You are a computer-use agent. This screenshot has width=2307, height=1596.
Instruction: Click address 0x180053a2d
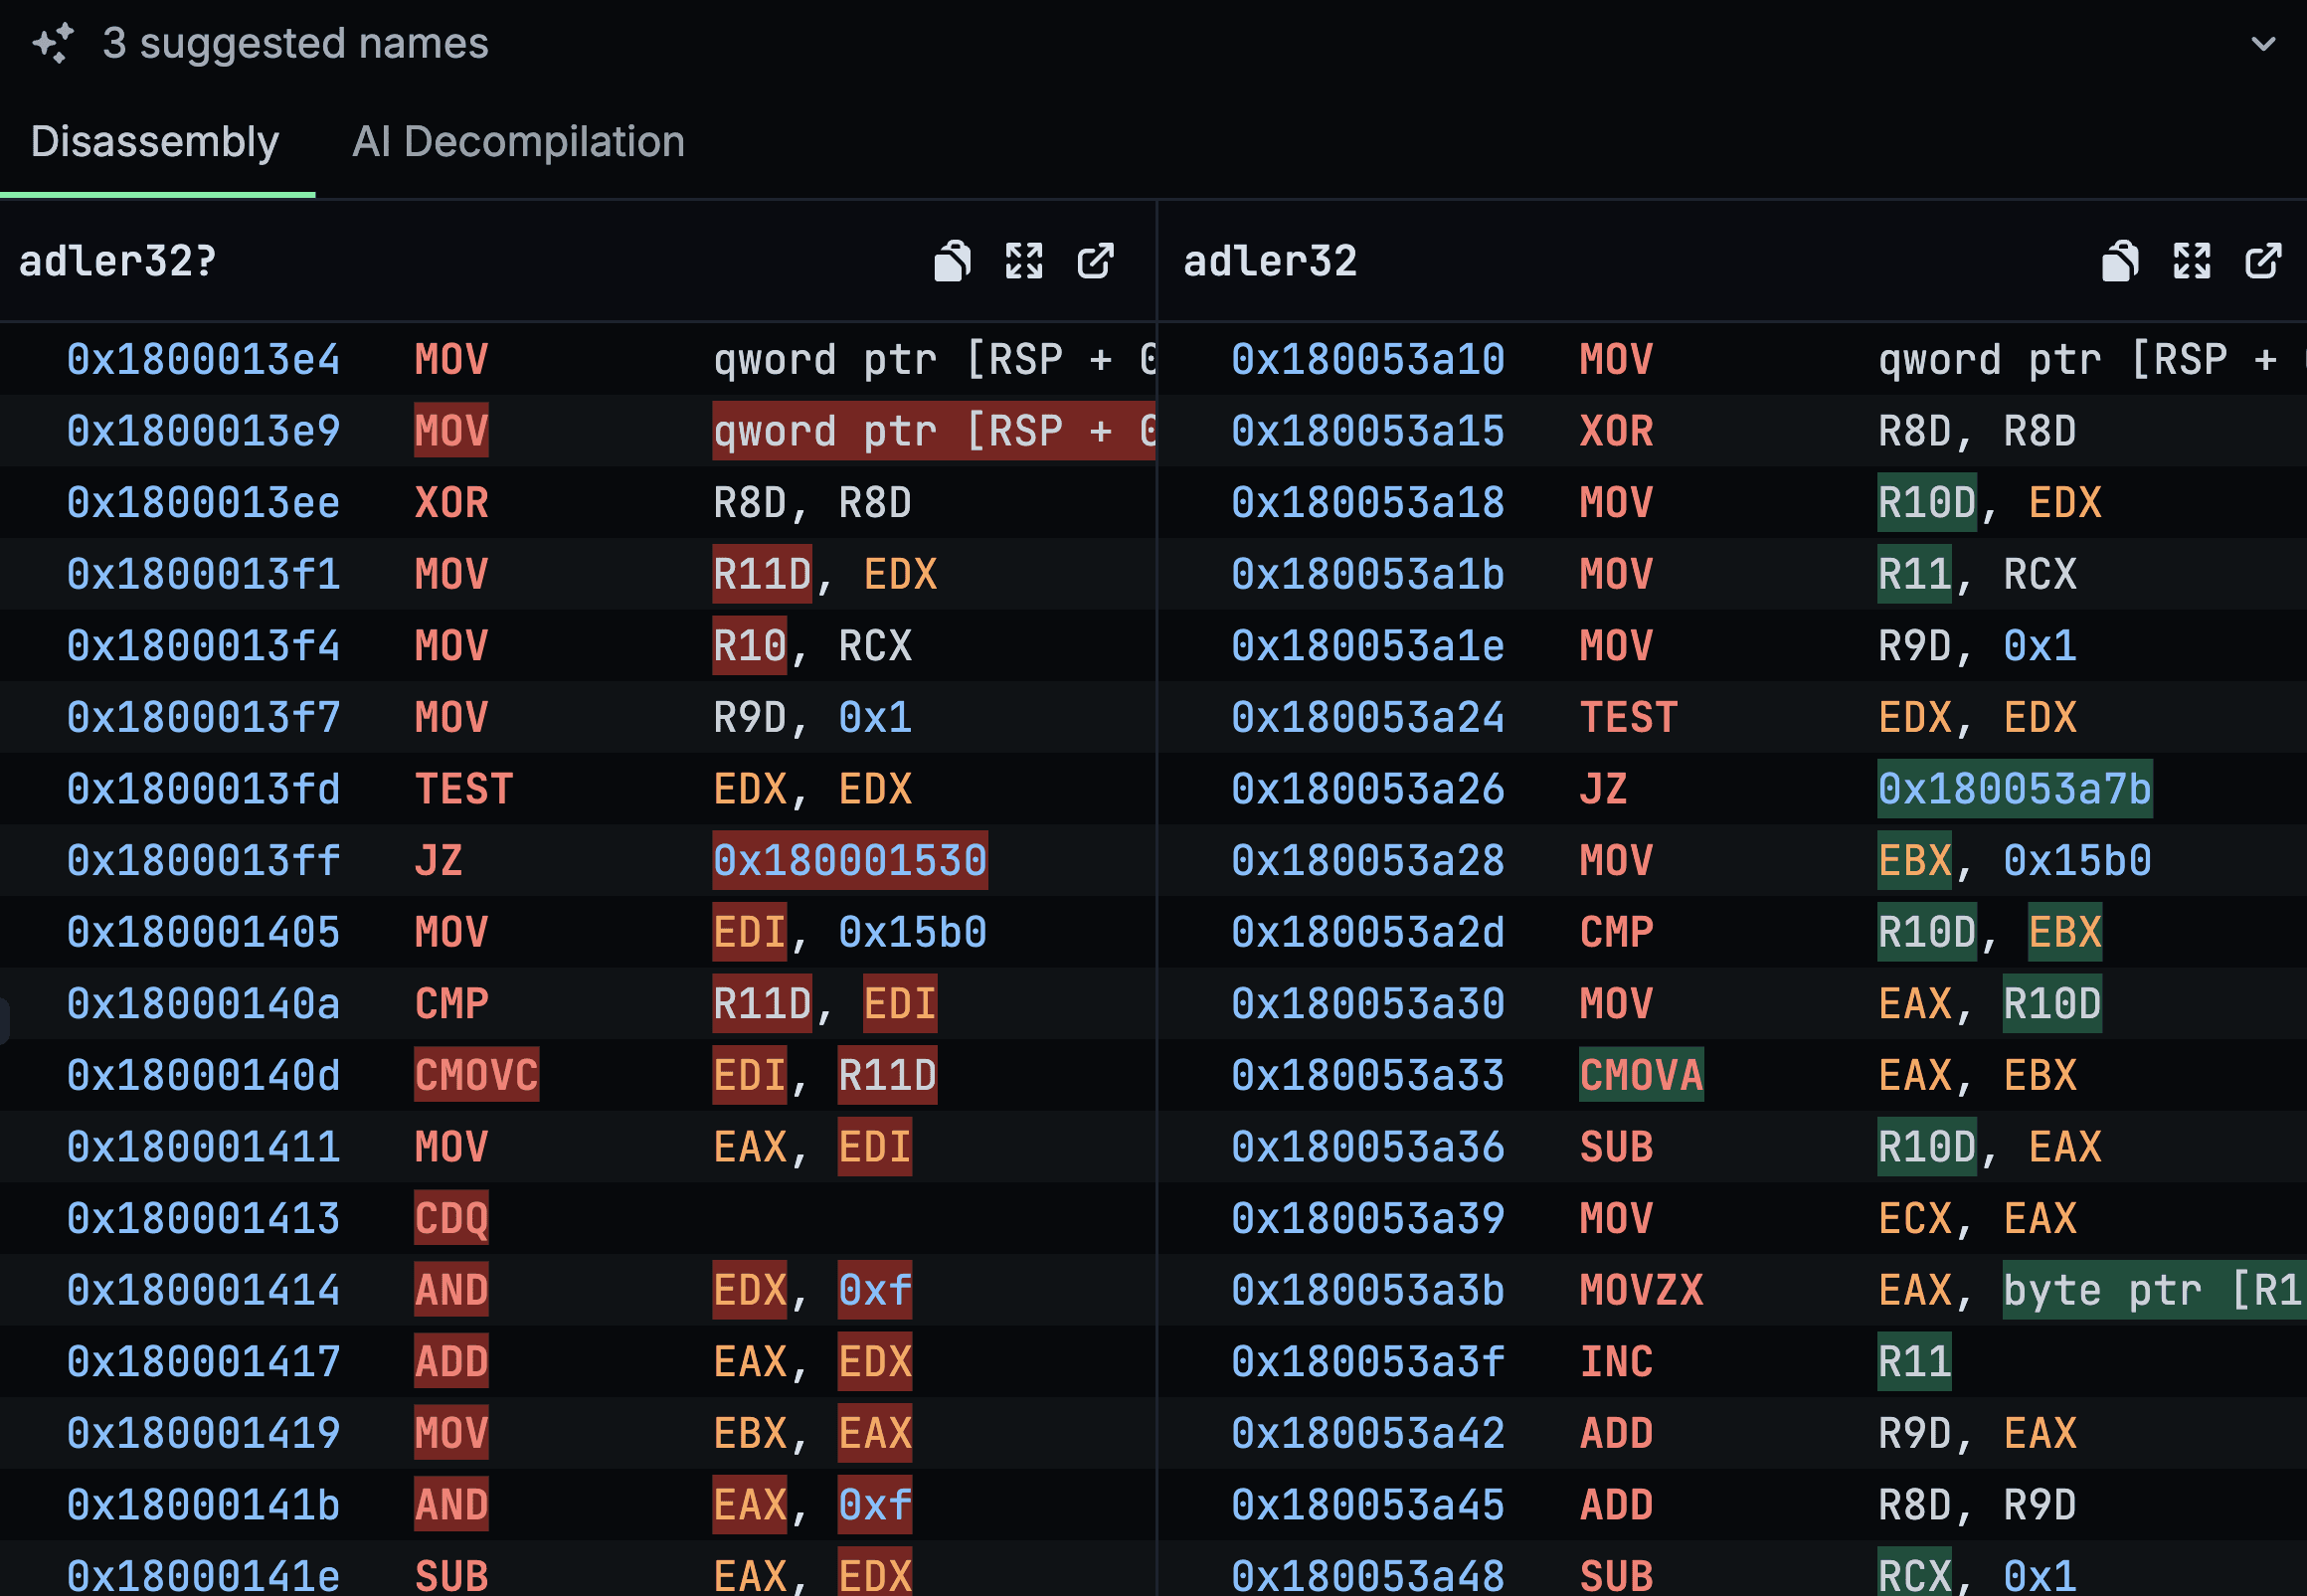[1368, 933]
